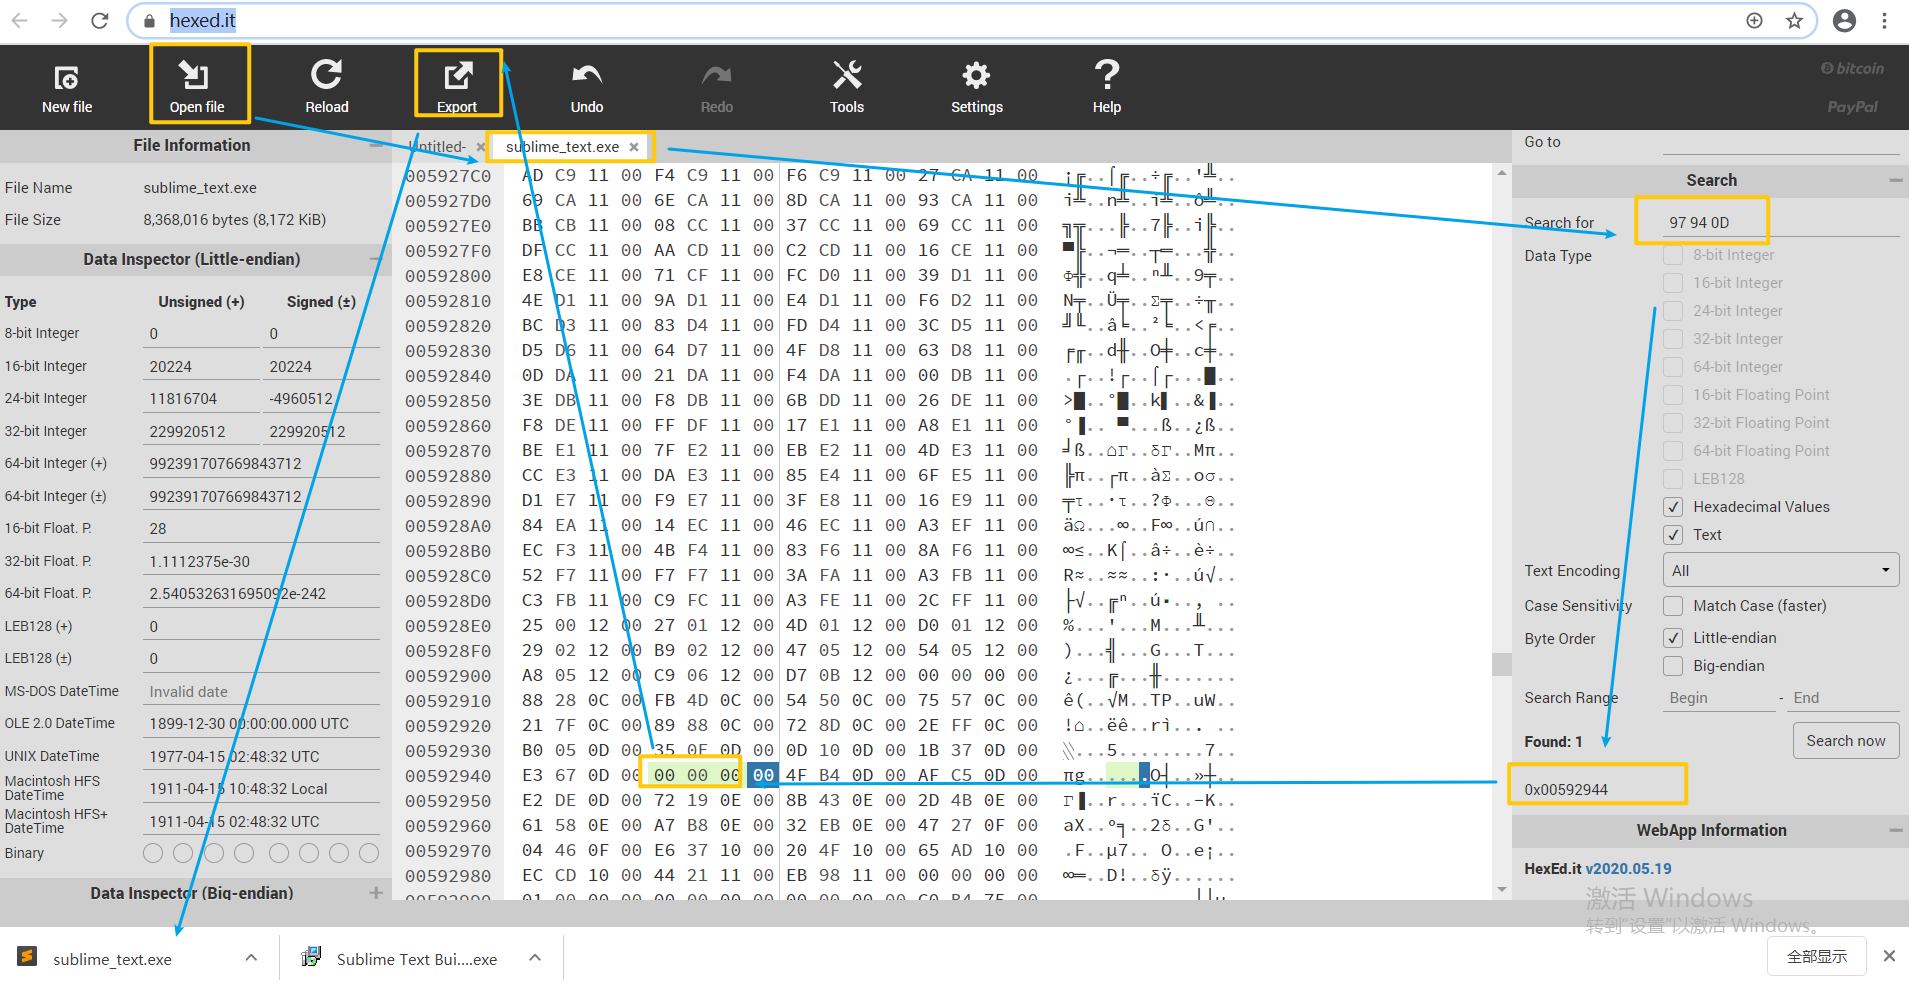Click the bitcoin donation link
This screenshot has height=984, width=1909.
(x=1852, y=68)
